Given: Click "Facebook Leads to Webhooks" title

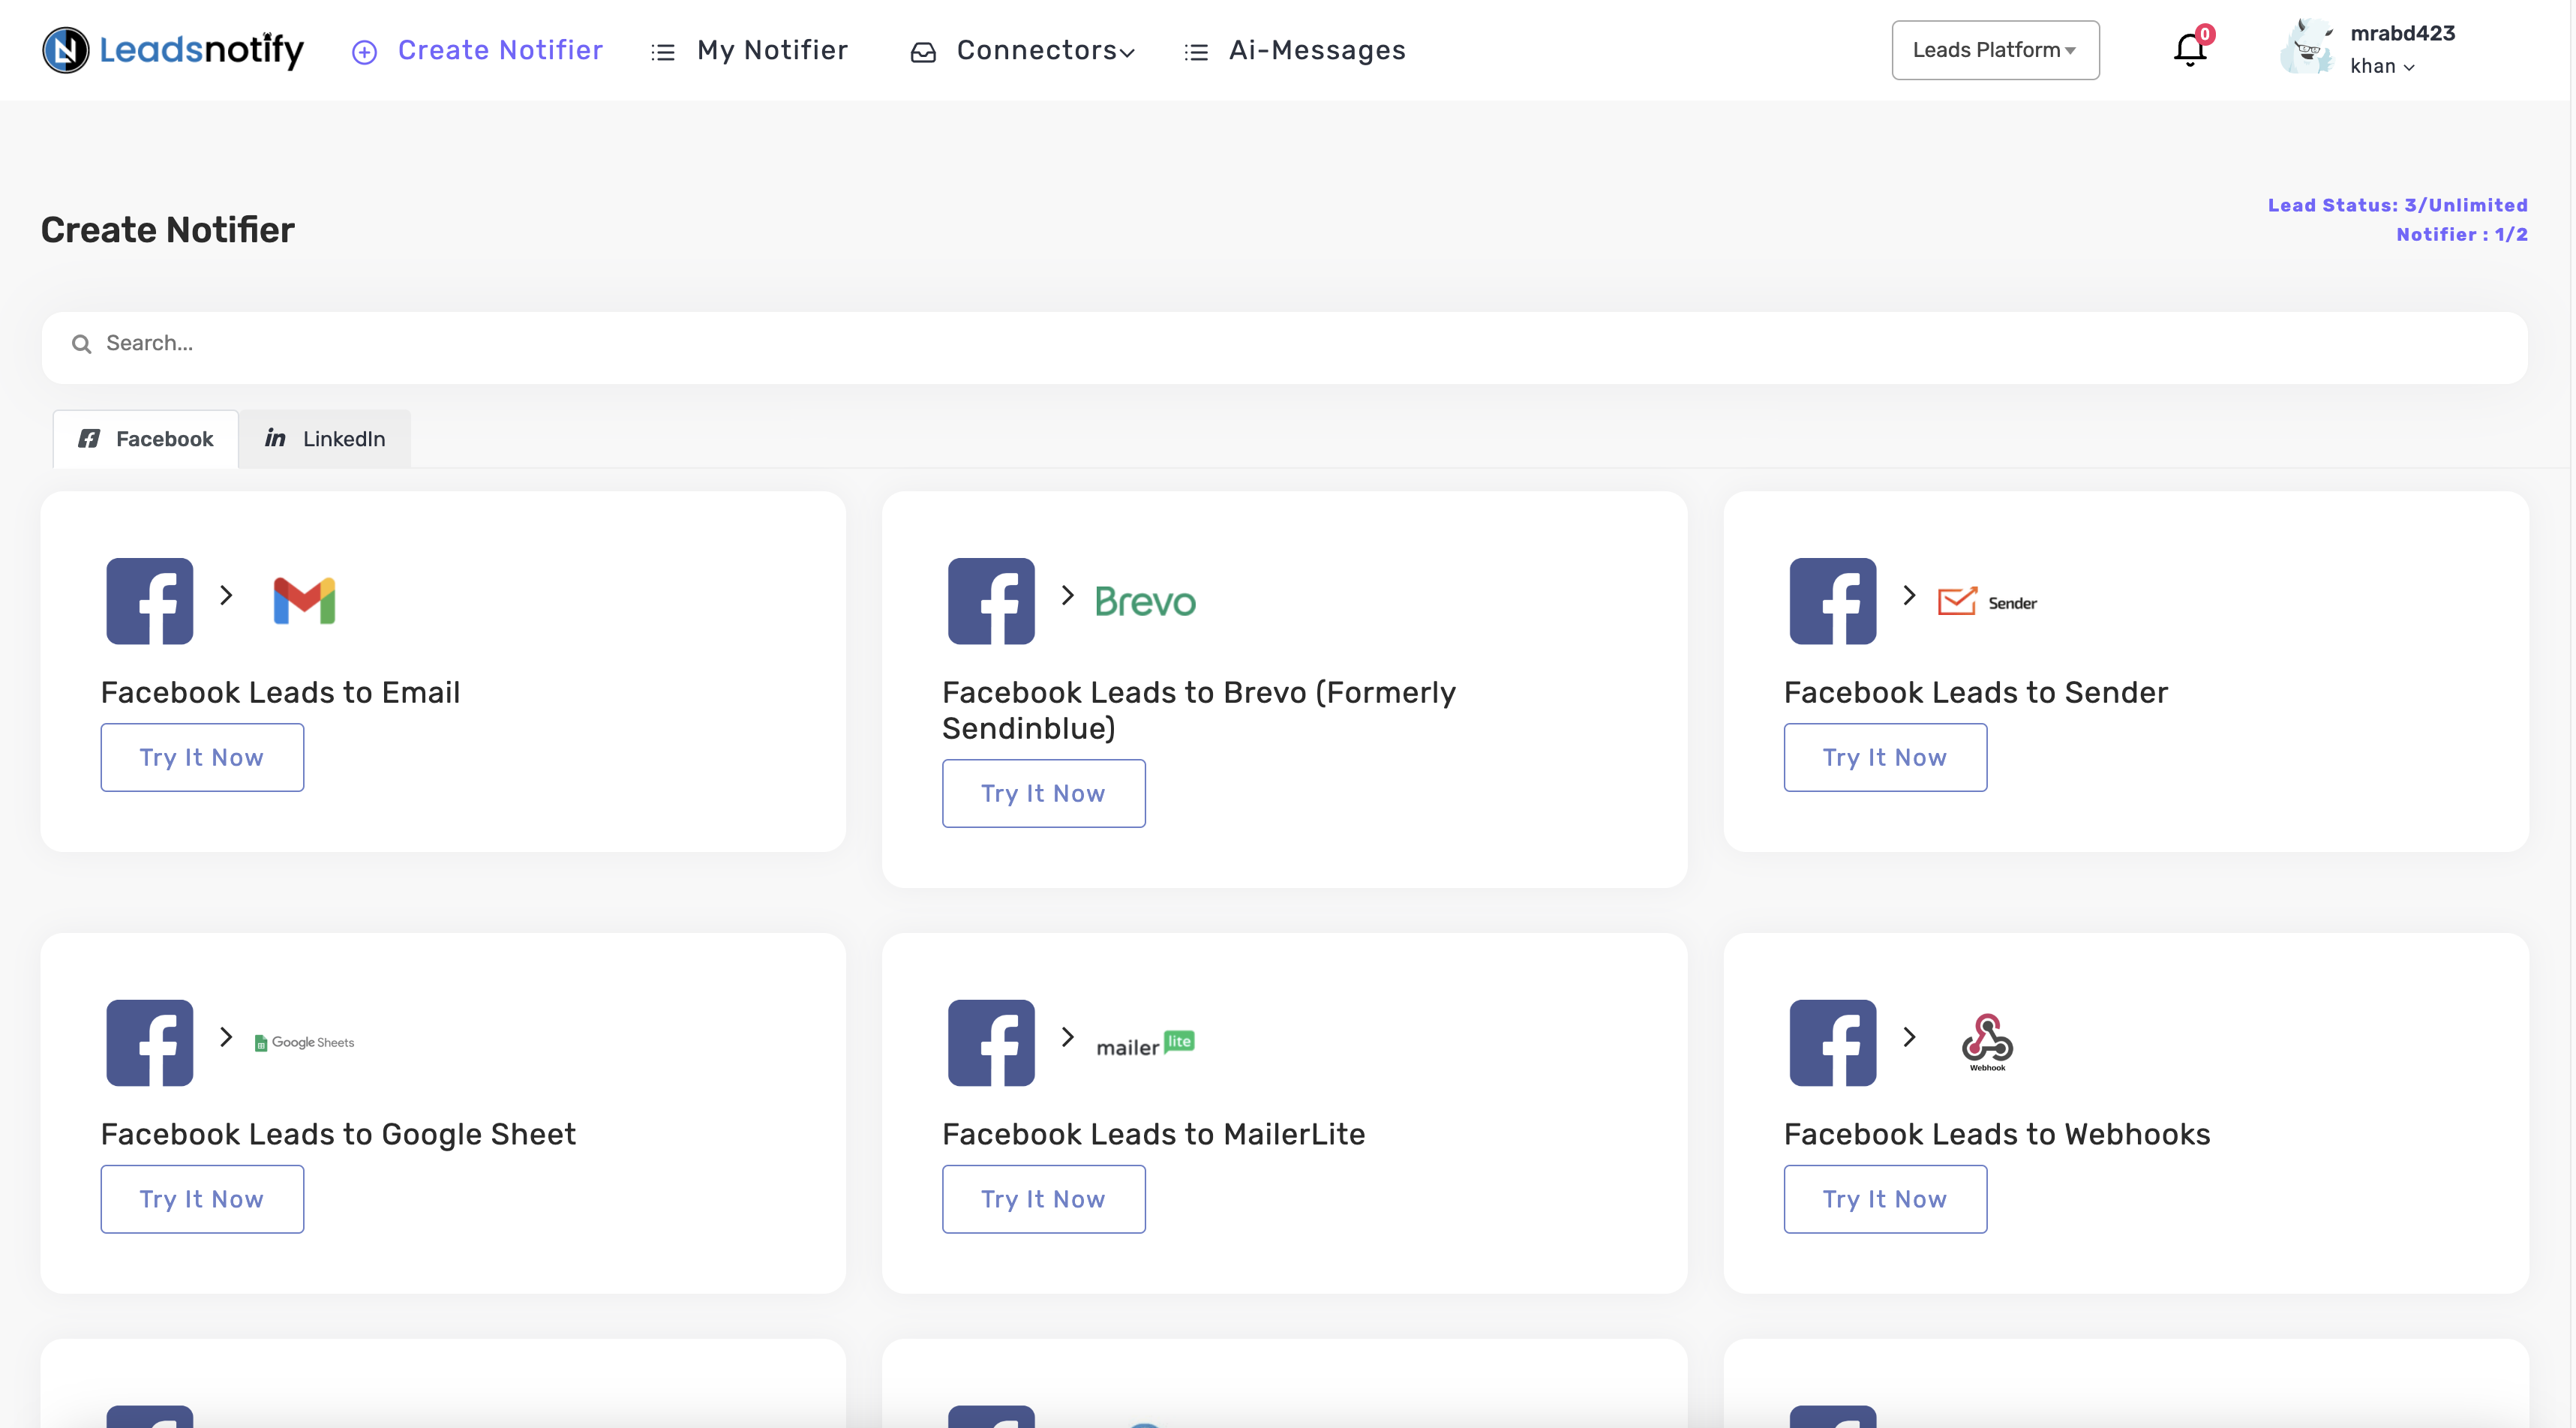Looking at the screenshot, I should click(1997, 1134).
